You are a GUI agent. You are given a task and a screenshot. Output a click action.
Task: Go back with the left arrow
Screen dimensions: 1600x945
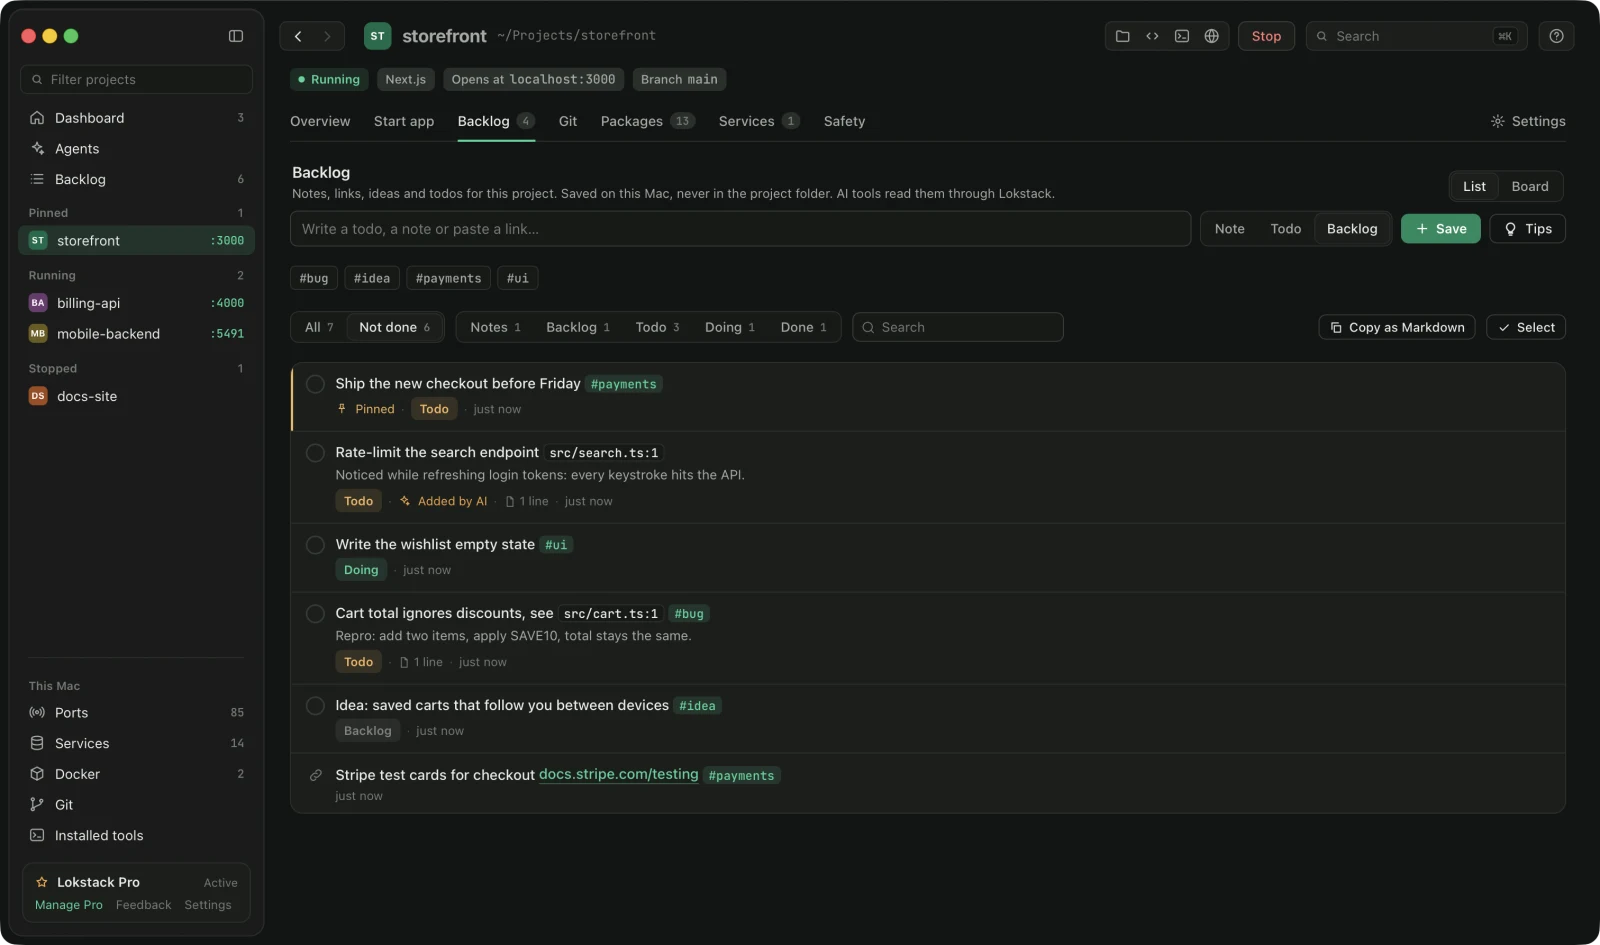coord(298,36)
